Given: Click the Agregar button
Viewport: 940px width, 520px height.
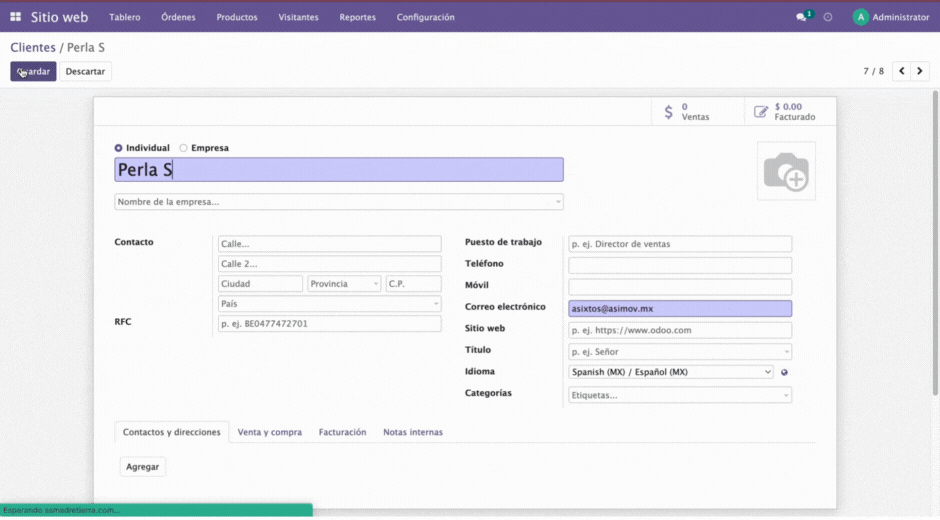Looking at the screenshot, I should point(143,467).
